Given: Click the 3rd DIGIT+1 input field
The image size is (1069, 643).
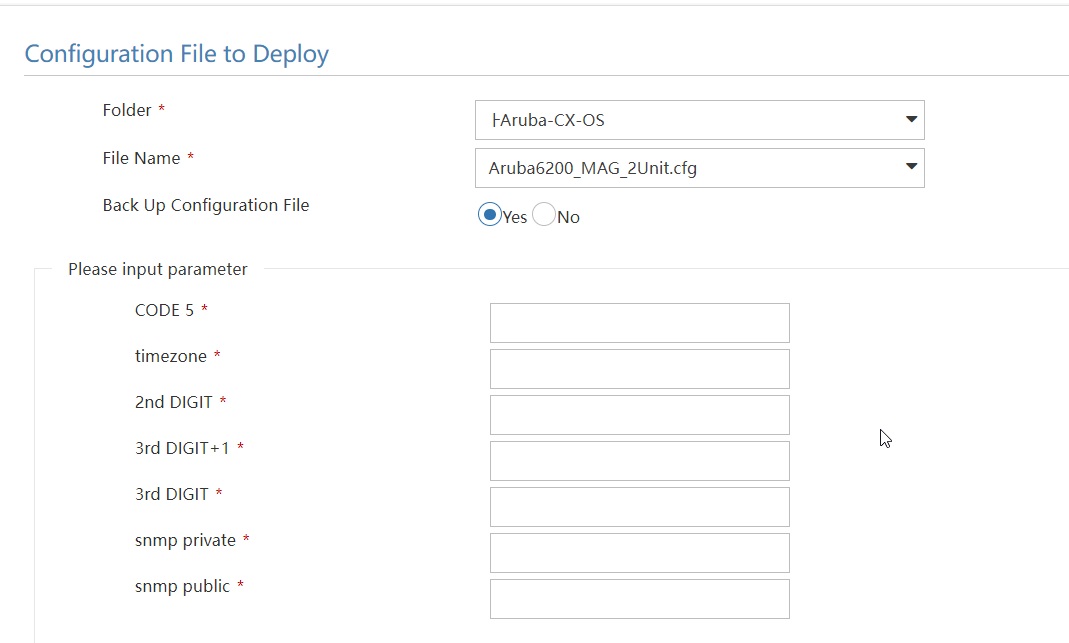Looking at the screenshot, I should tap(639, 460).
